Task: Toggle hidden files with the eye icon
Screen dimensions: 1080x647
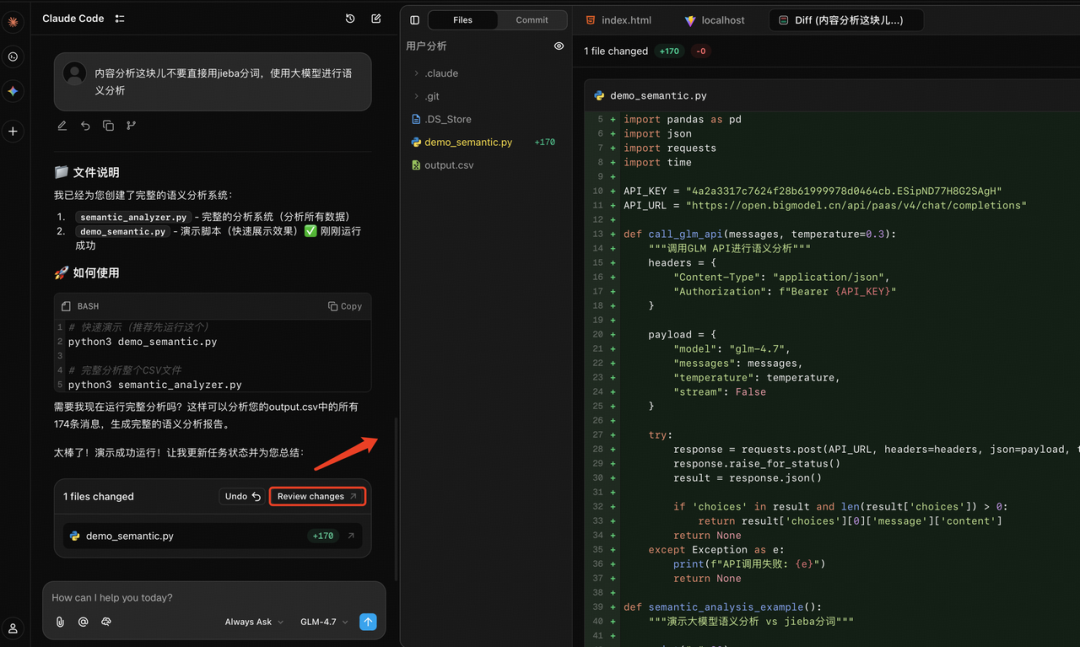Action: coord(559,46)
